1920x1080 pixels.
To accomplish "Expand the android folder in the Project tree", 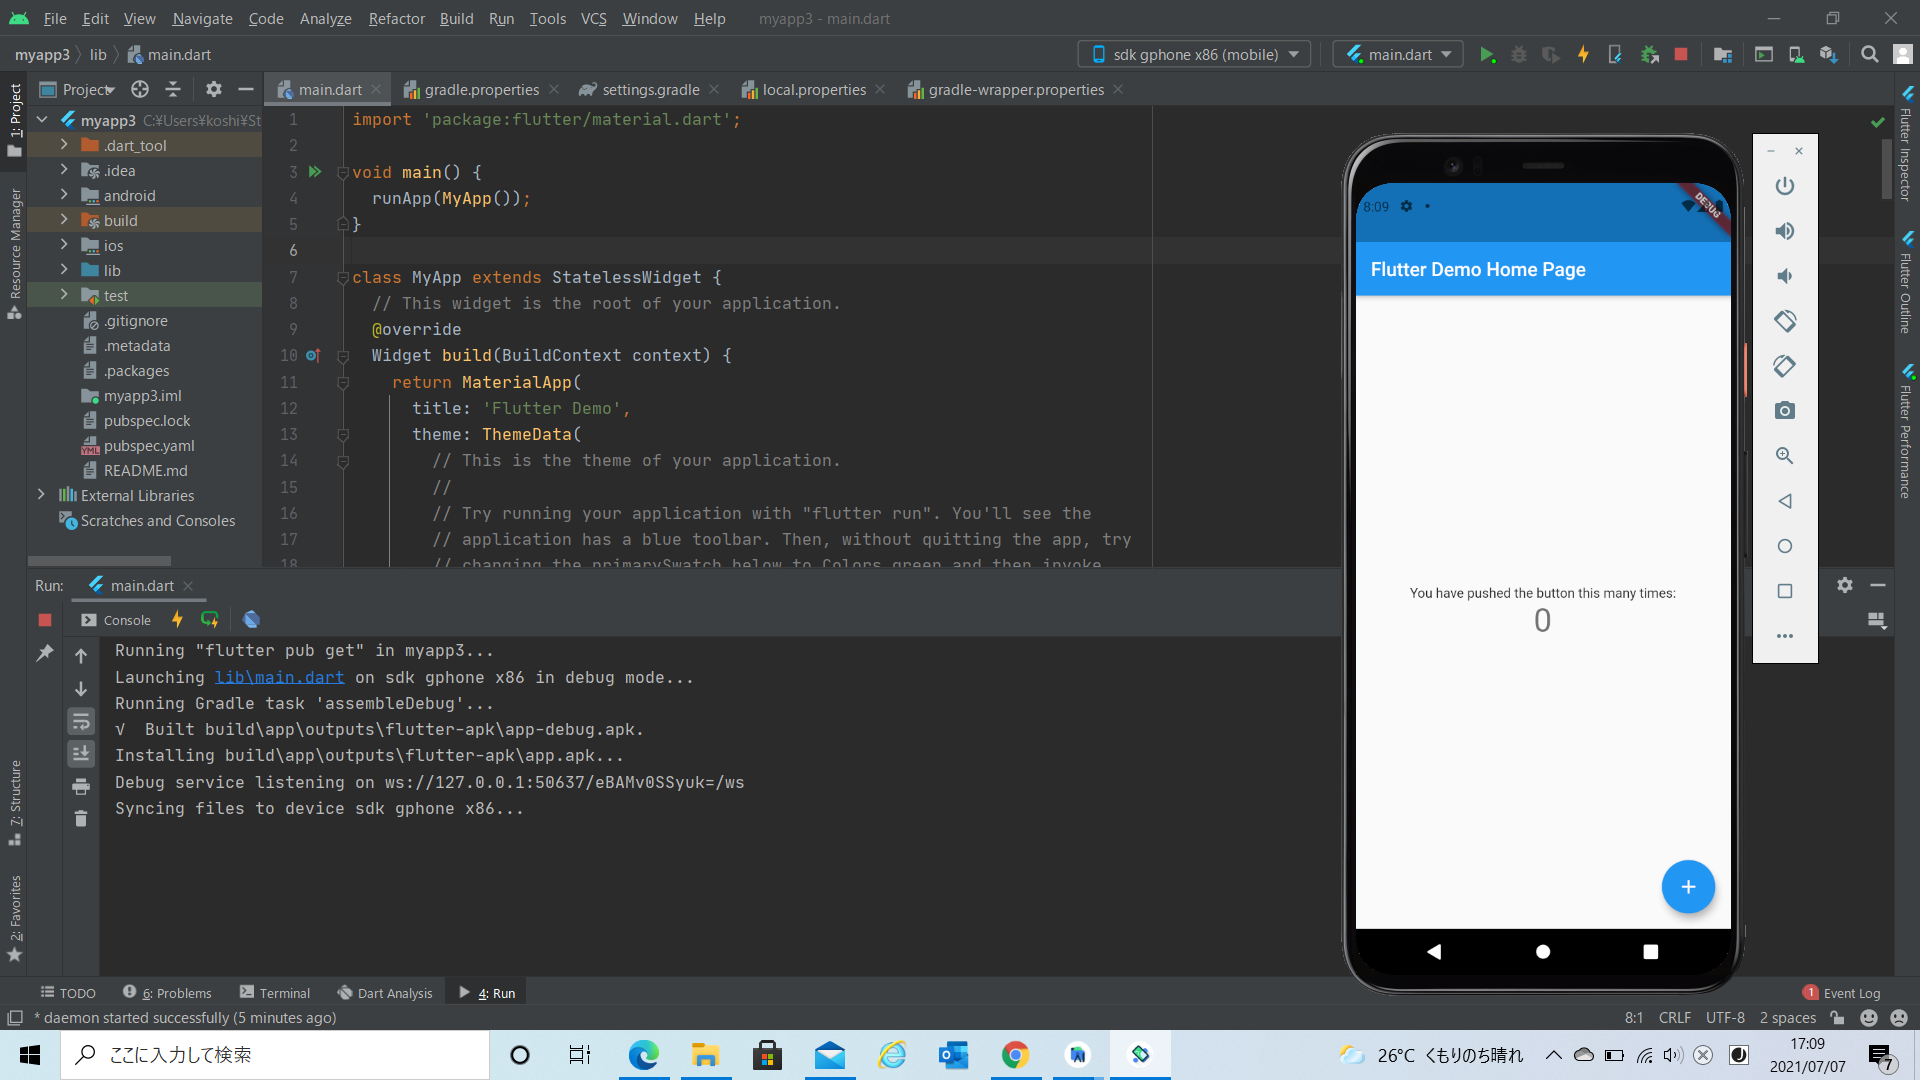I will 63,195.
